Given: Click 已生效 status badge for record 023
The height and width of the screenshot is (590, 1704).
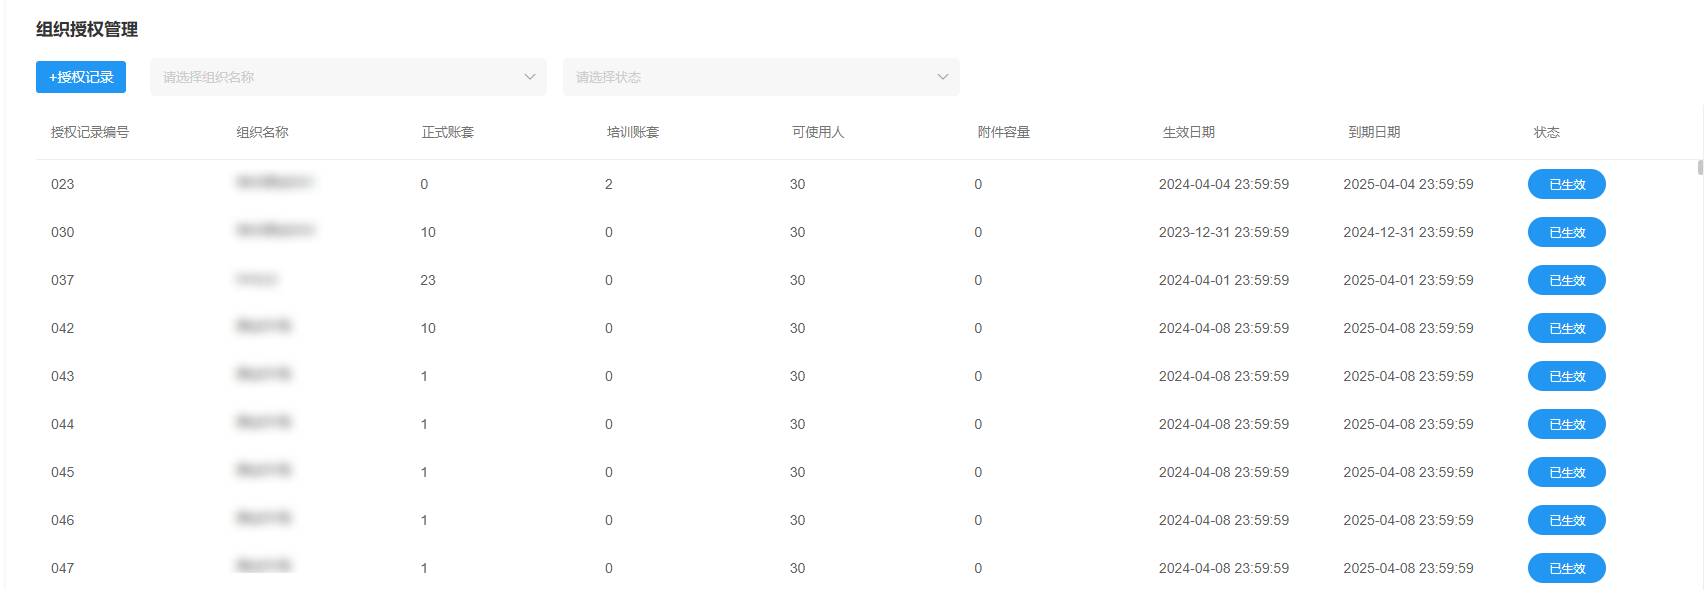Looking at the screenshot, I should [1566, 184].
